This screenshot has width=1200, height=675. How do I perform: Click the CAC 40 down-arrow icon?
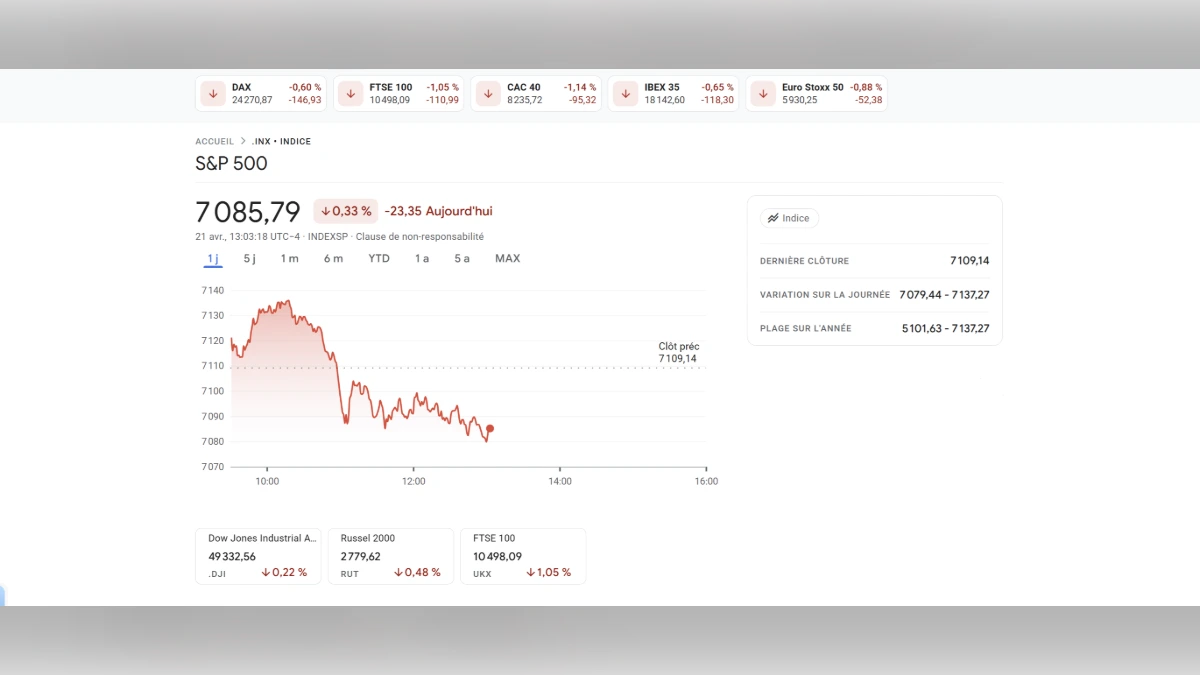[x=488, y=93]
